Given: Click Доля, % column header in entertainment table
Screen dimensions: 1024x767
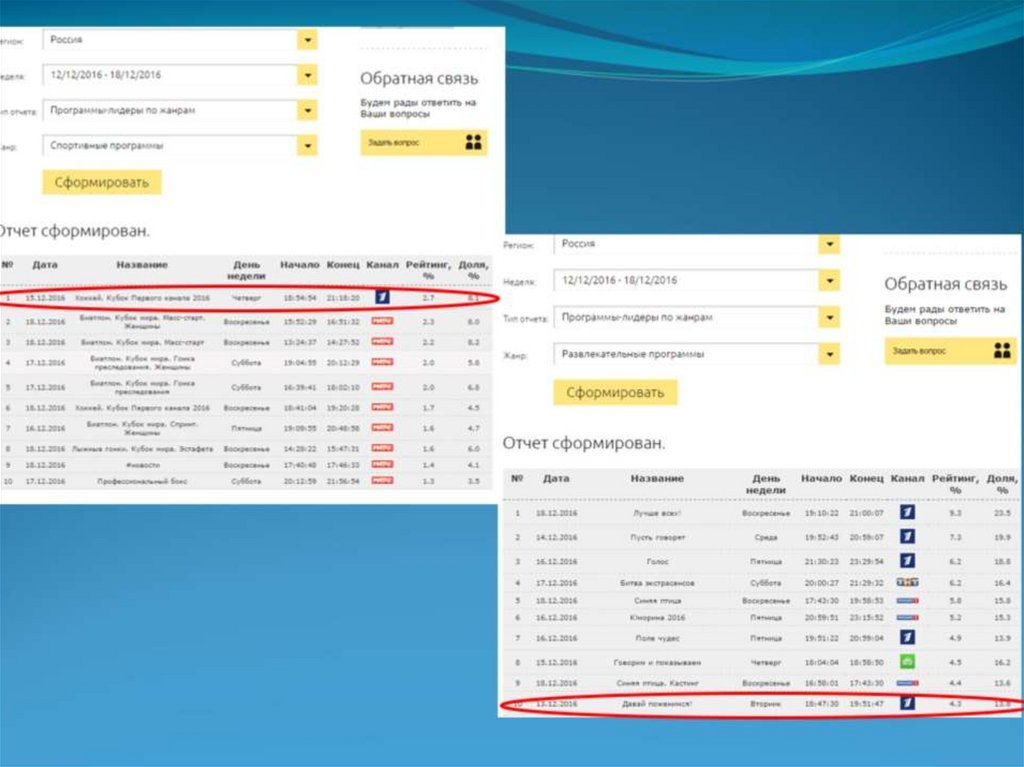Looking at the screenshot, I should click(1002, 484).
